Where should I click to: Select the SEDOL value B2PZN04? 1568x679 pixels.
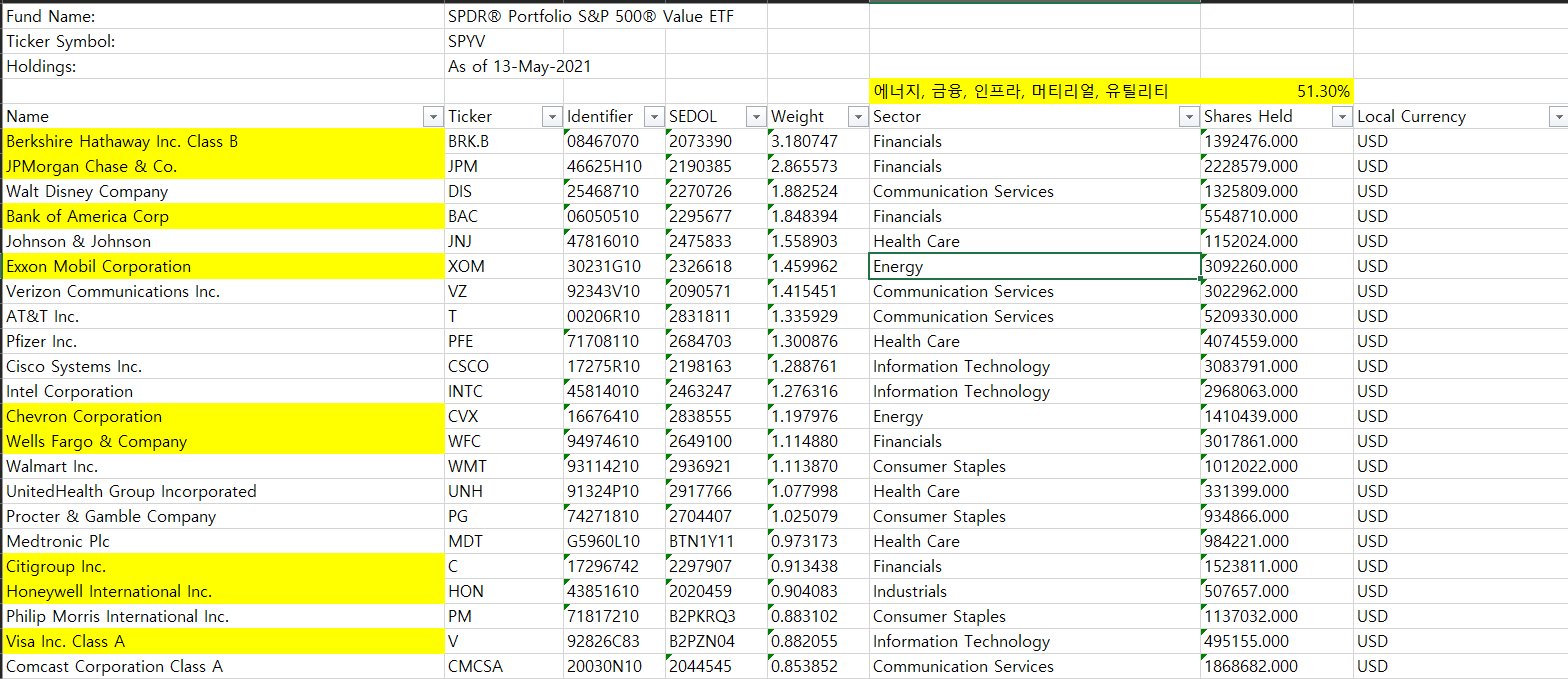click(716, 641)
